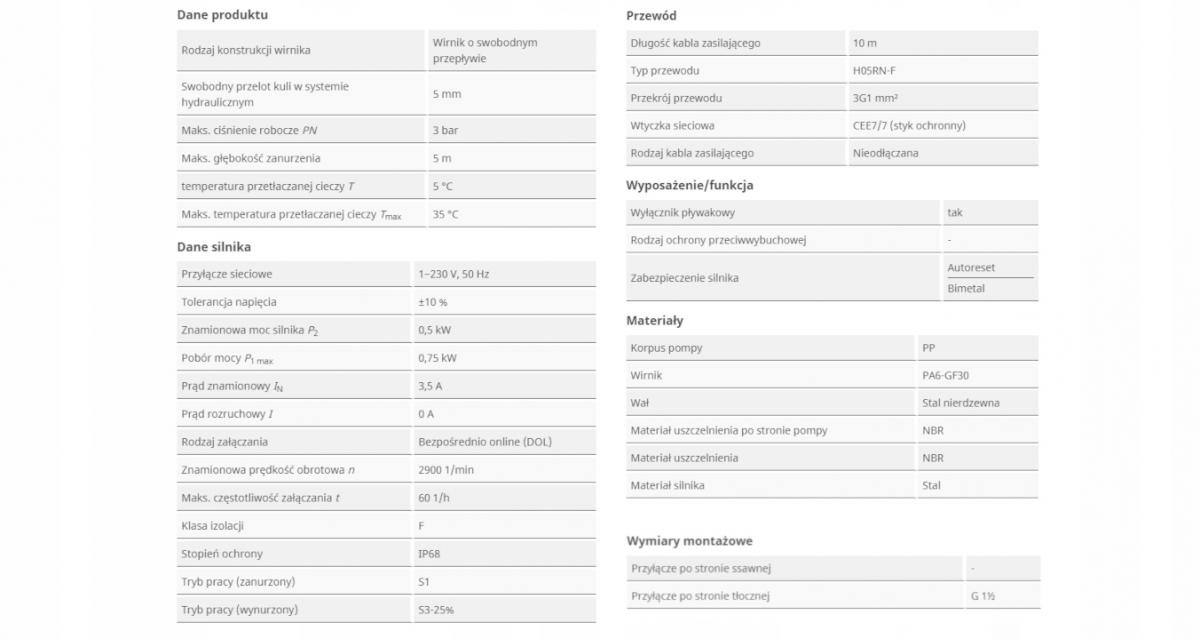The image size is (1200, 639).
Task: Click the "Wymiary montażowe" heading
Action: 689,541
